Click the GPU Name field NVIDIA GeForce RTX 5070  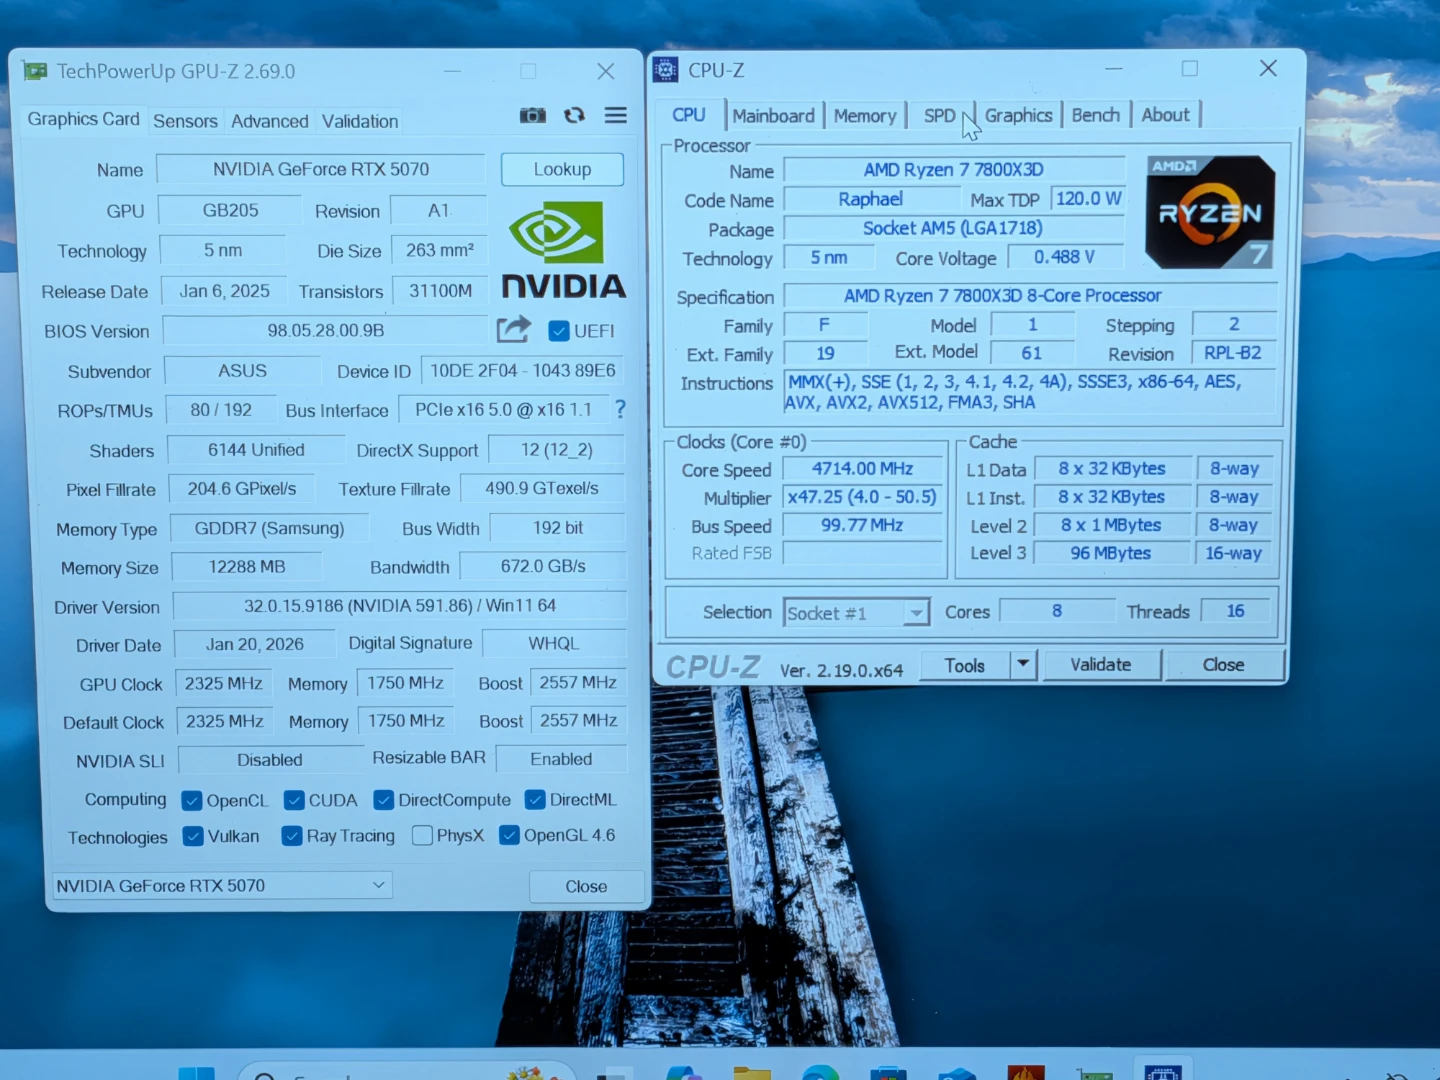tap(321, 169)
